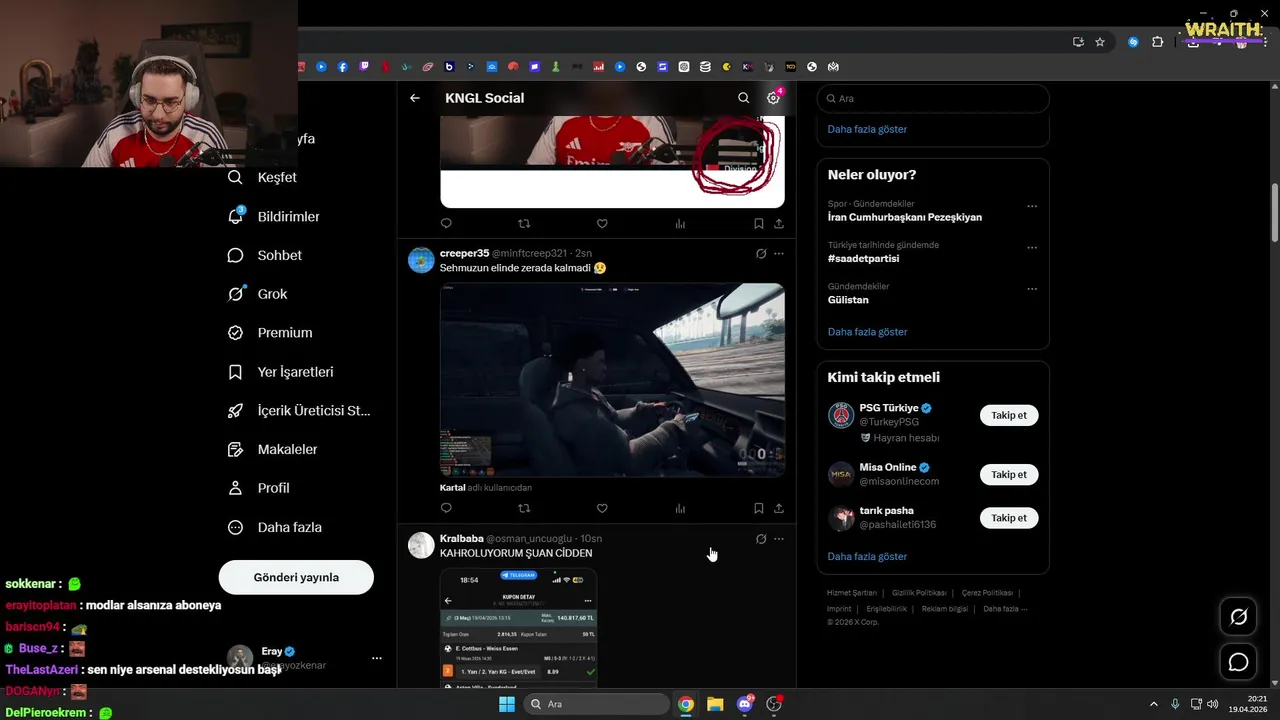1280x720 pixels.
Task: Open account menu dots beside Eray
Action: click(x=377, y=658)
